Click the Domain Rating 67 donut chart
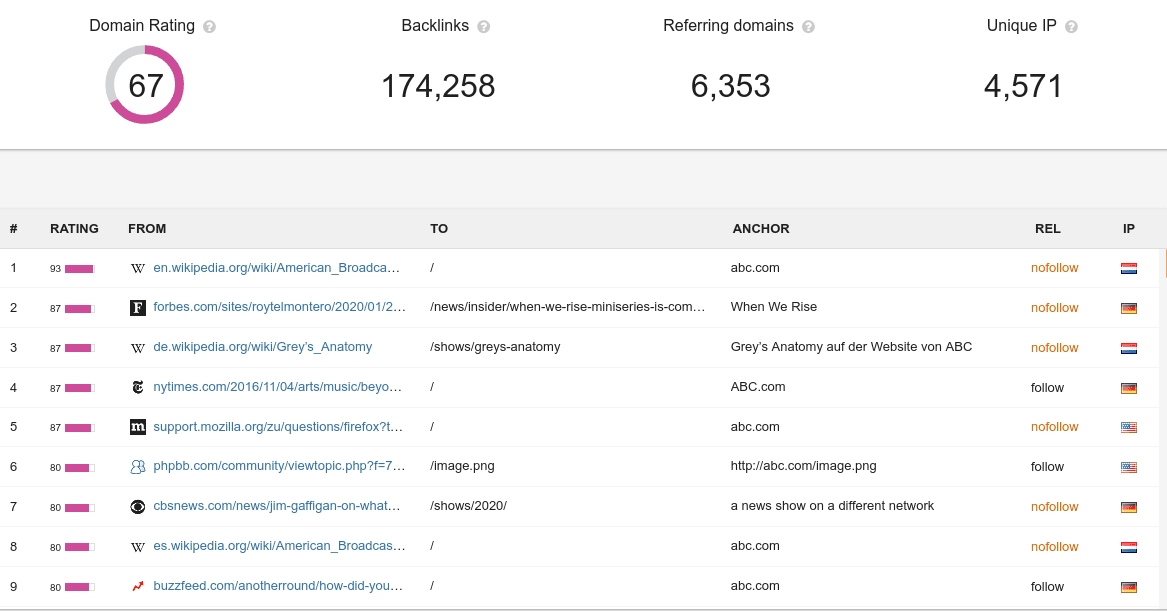This screenshot has width=1167, height=611. point(144,85)
